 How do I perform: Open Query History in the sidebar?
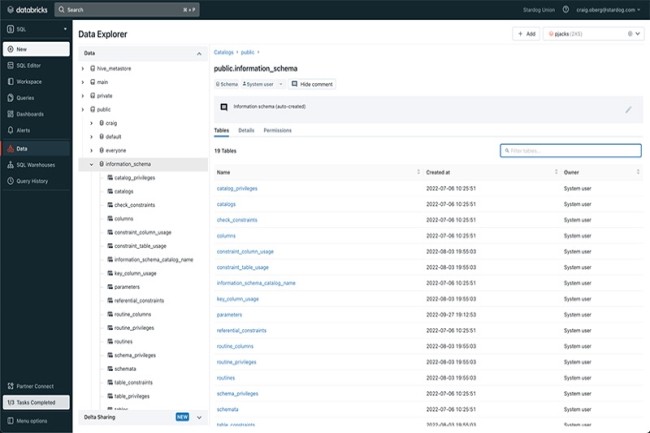[31, 181]
